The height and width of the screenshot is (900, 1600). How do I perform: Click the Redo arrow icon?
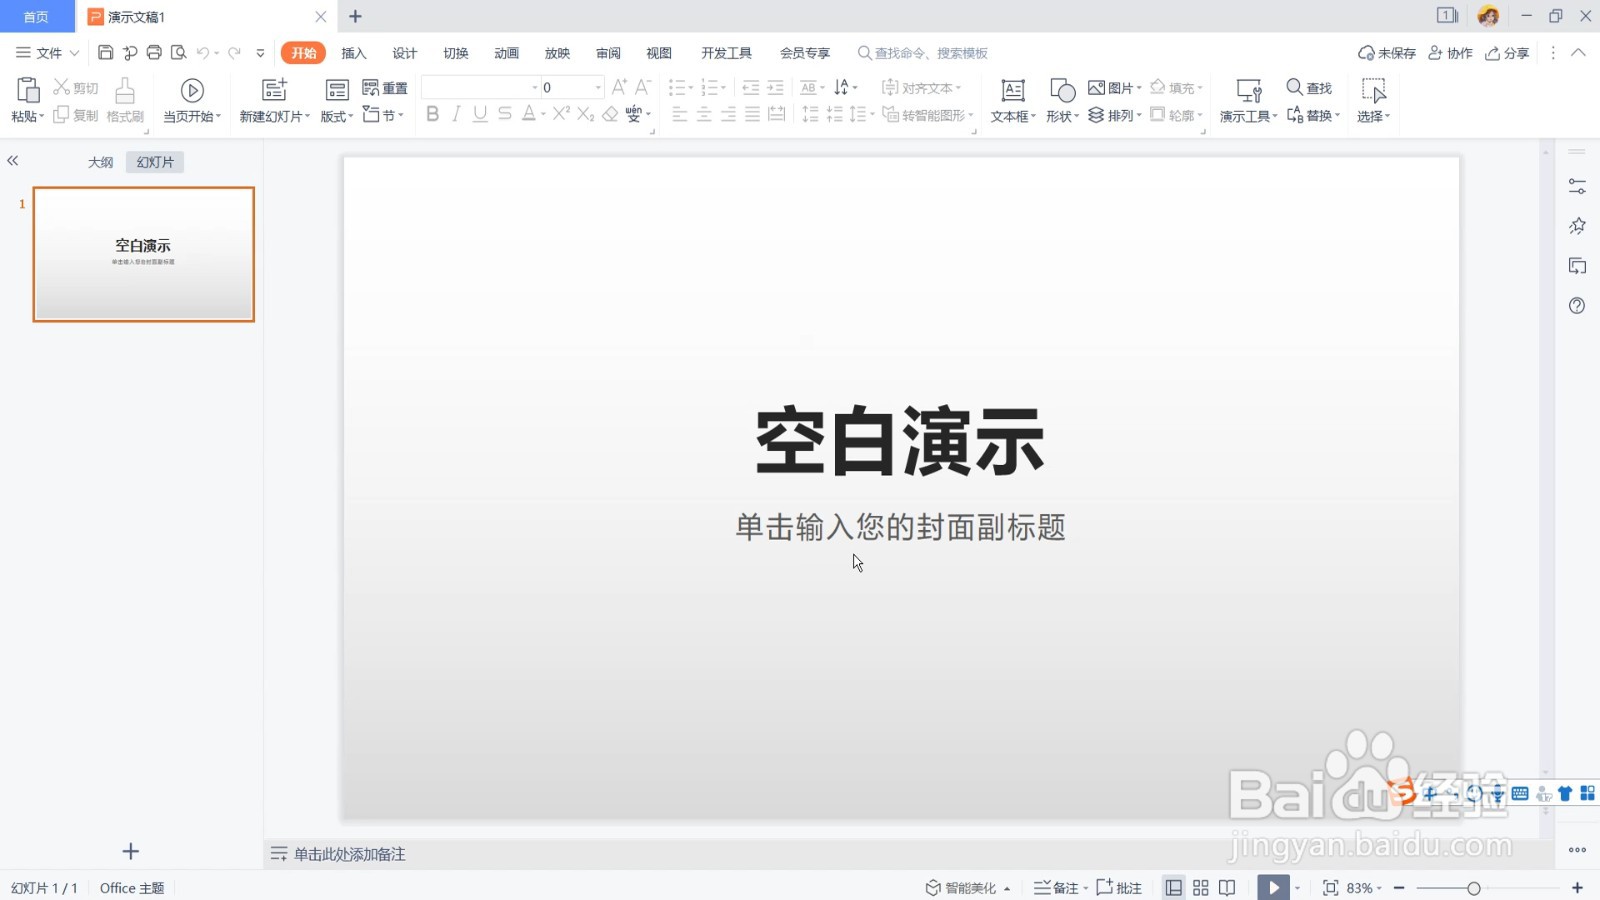coord(234,53)
